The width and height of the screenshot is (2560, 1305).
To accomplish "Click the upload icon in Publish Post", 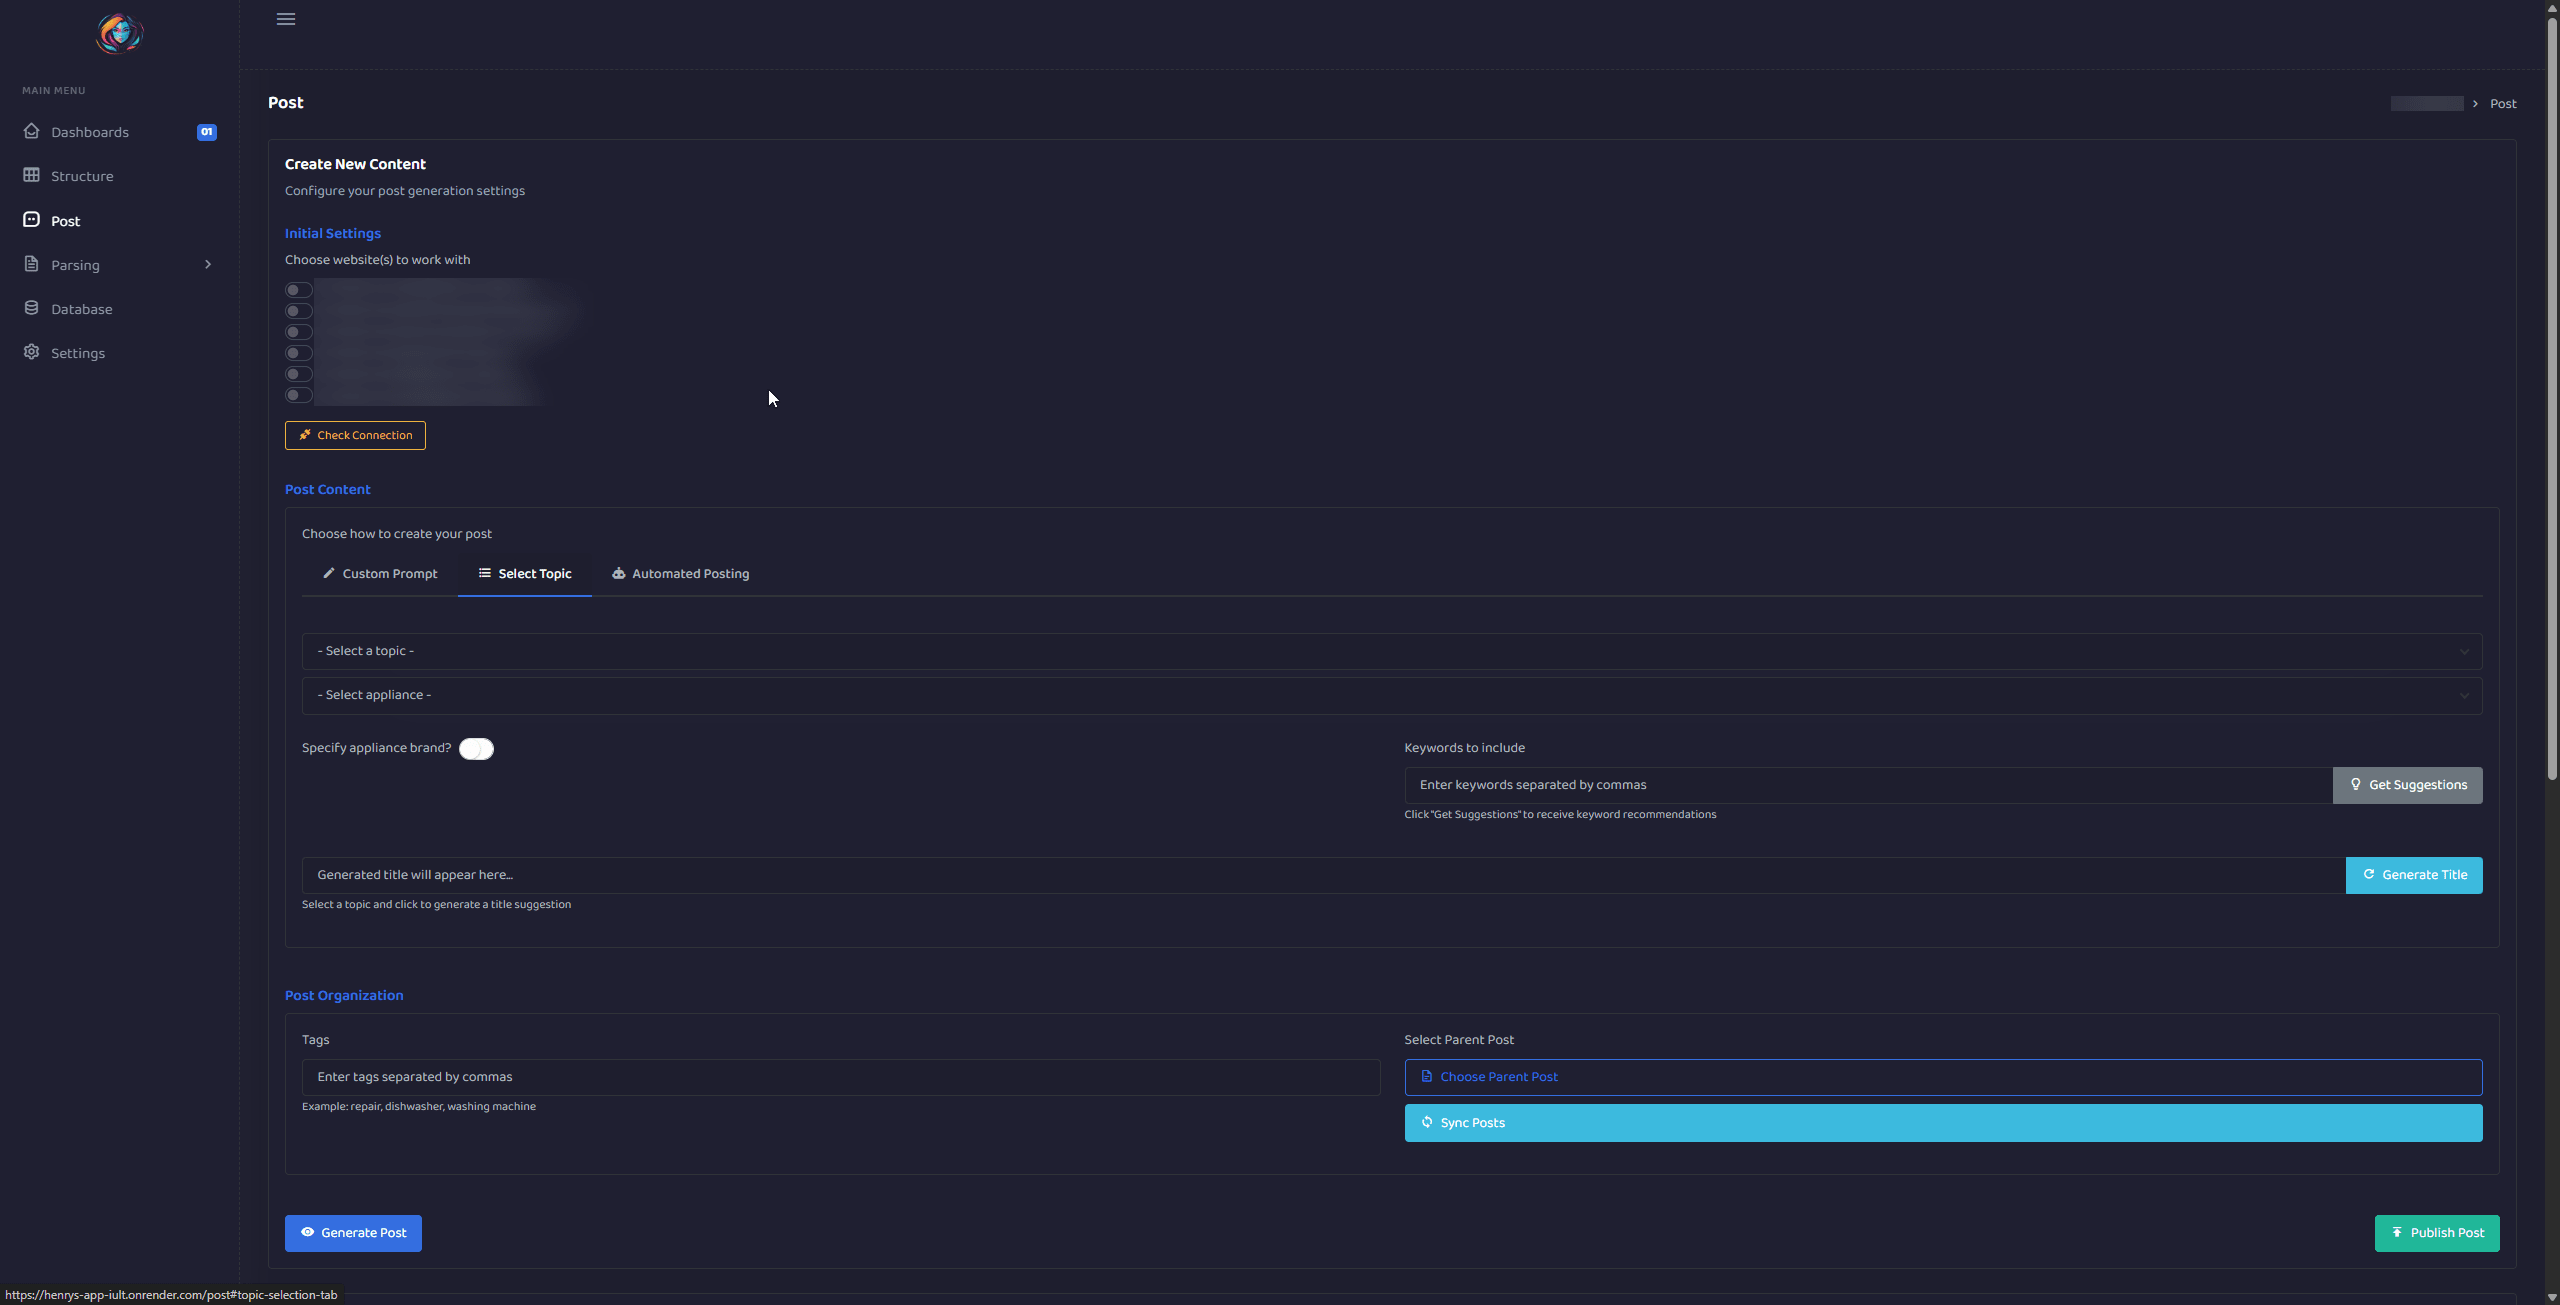I will click(2397, 1232).
